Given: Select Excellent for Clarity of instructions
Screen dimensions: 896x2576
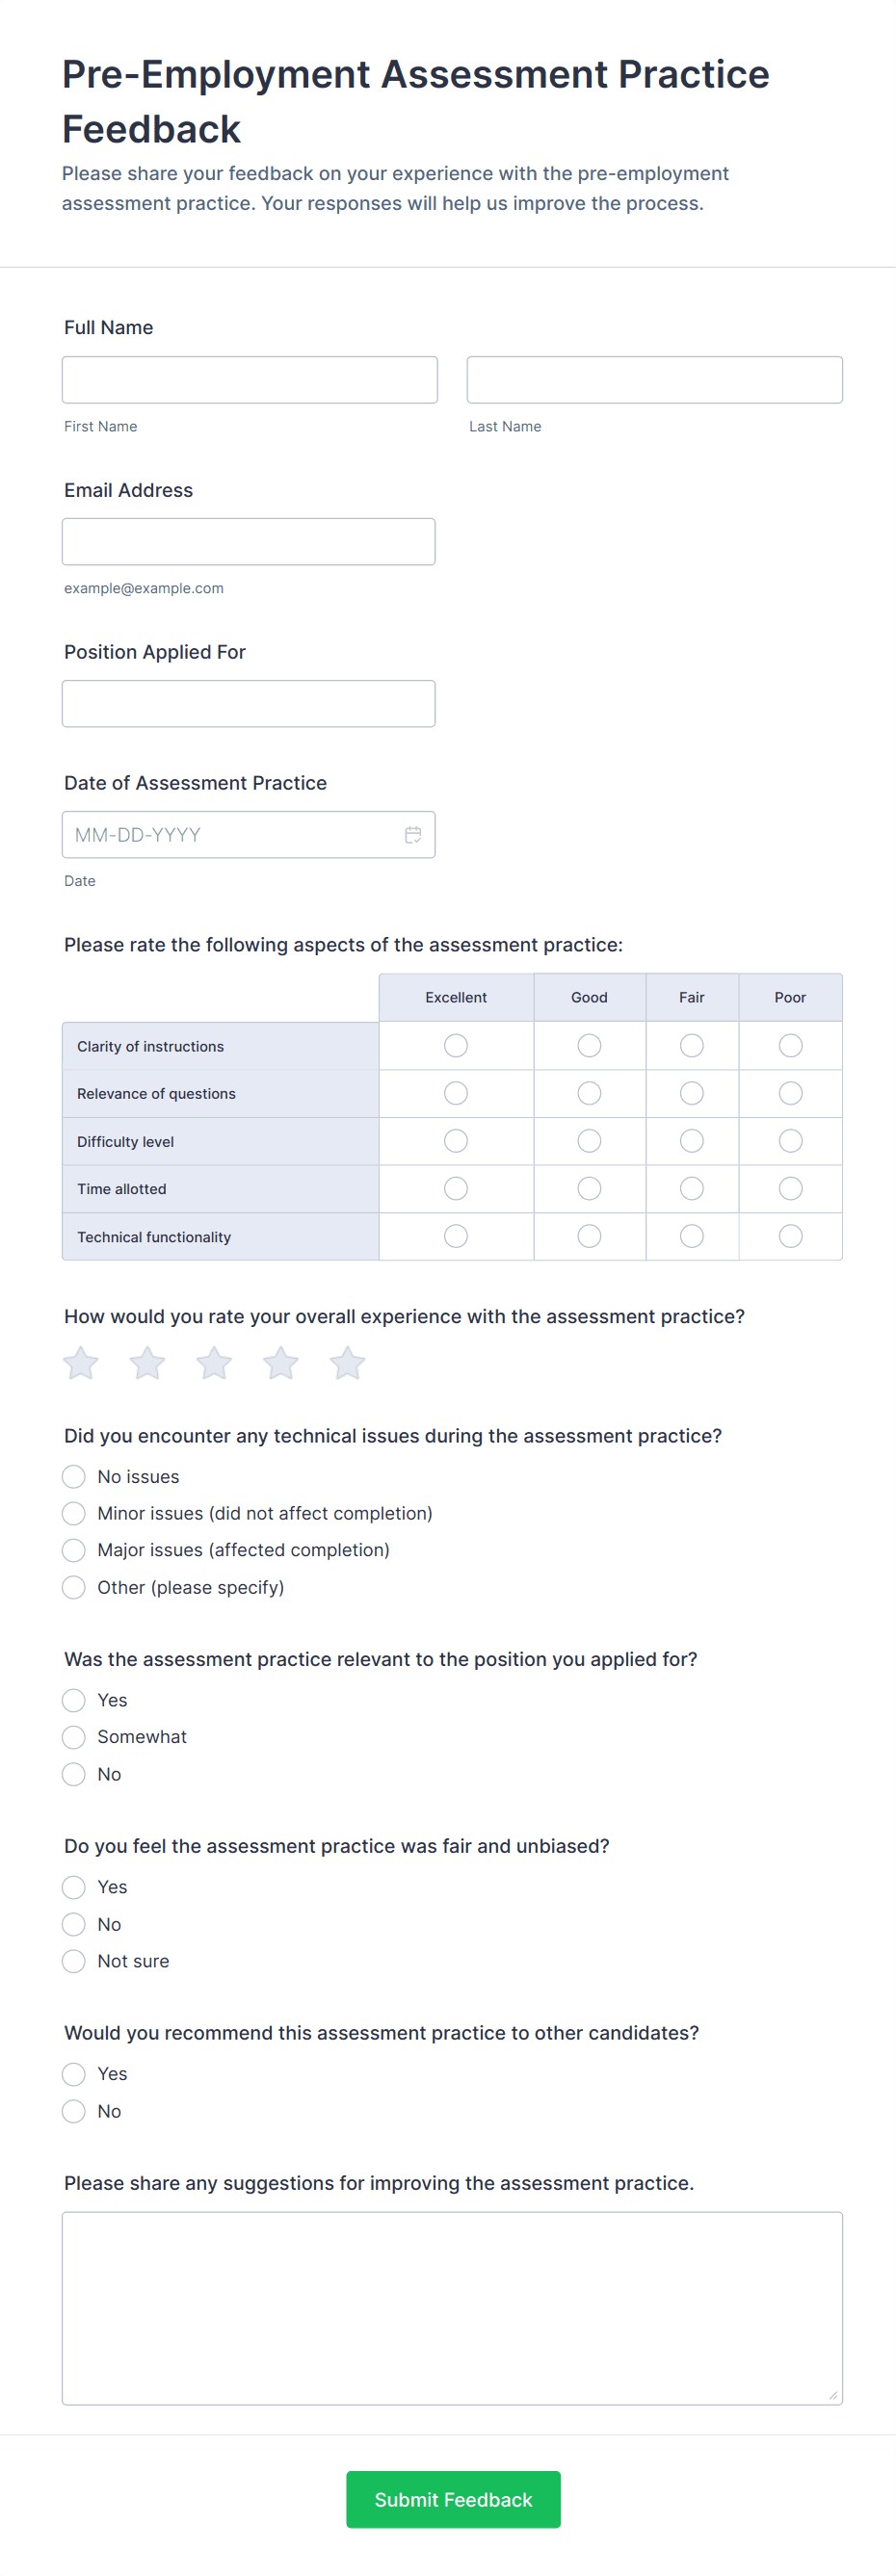Looking at the screenshot, I should (456, 1045).
